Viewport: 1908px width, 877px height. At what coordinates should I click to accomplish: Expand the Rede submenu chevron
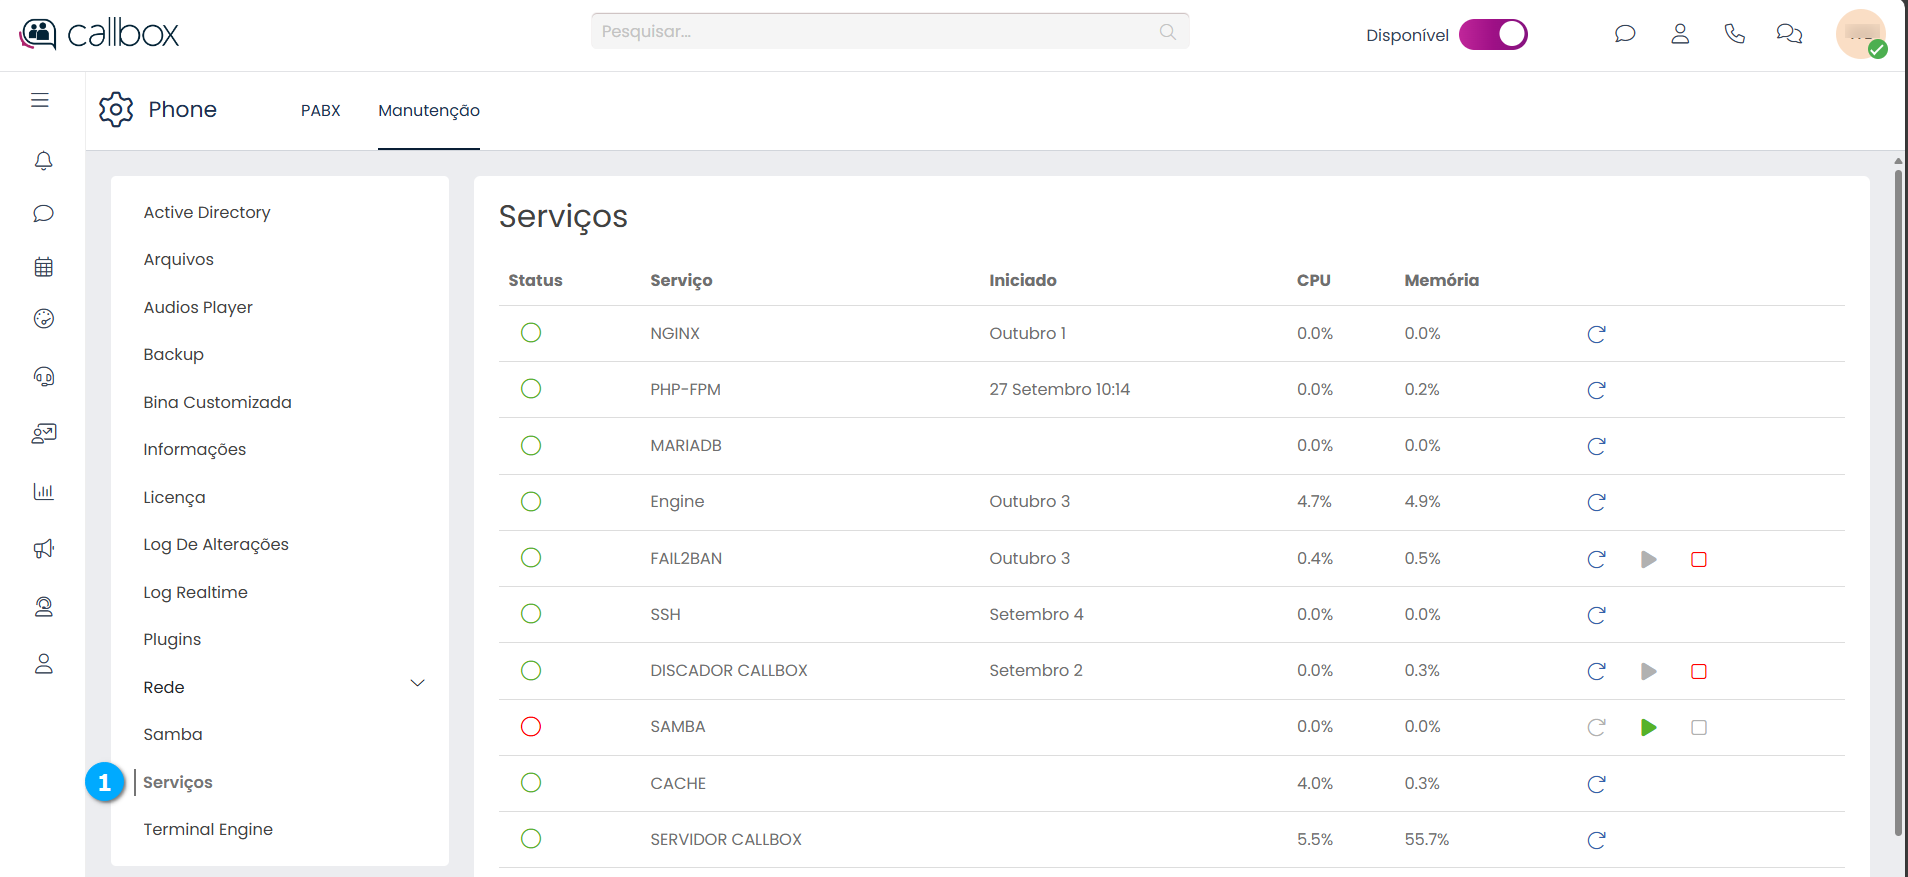[417, 684]
